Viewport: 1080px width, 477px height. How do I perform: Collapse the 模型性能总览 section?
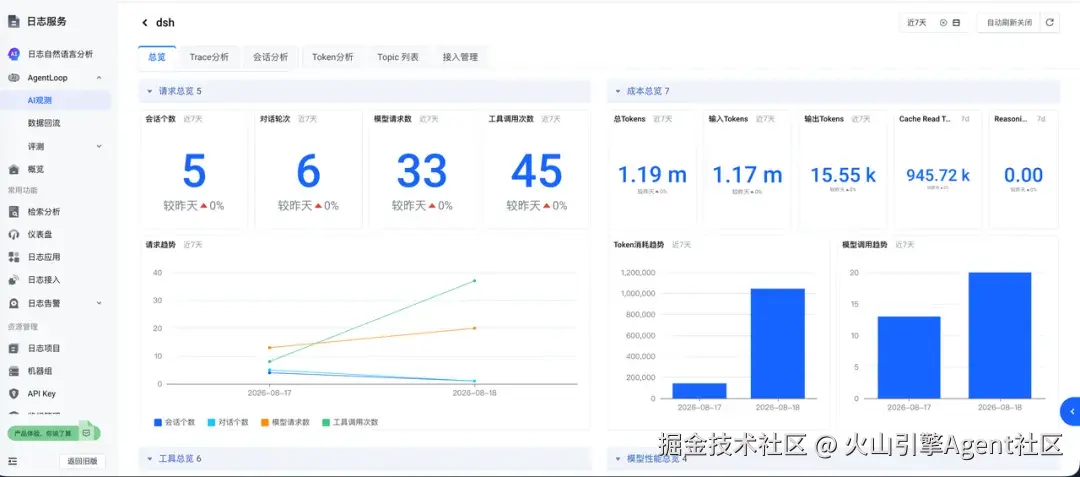[617, 458]
